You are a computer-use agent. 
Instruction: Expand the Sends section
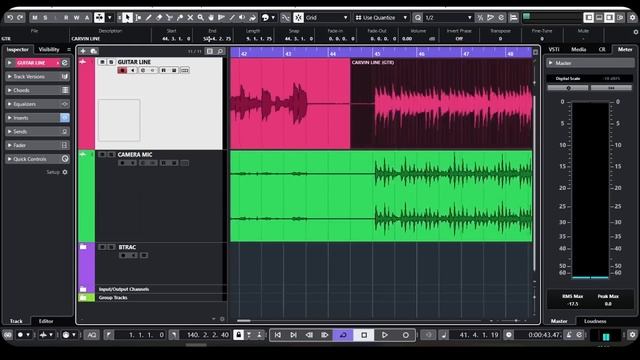pyautogui.click(x=37, y=131)
